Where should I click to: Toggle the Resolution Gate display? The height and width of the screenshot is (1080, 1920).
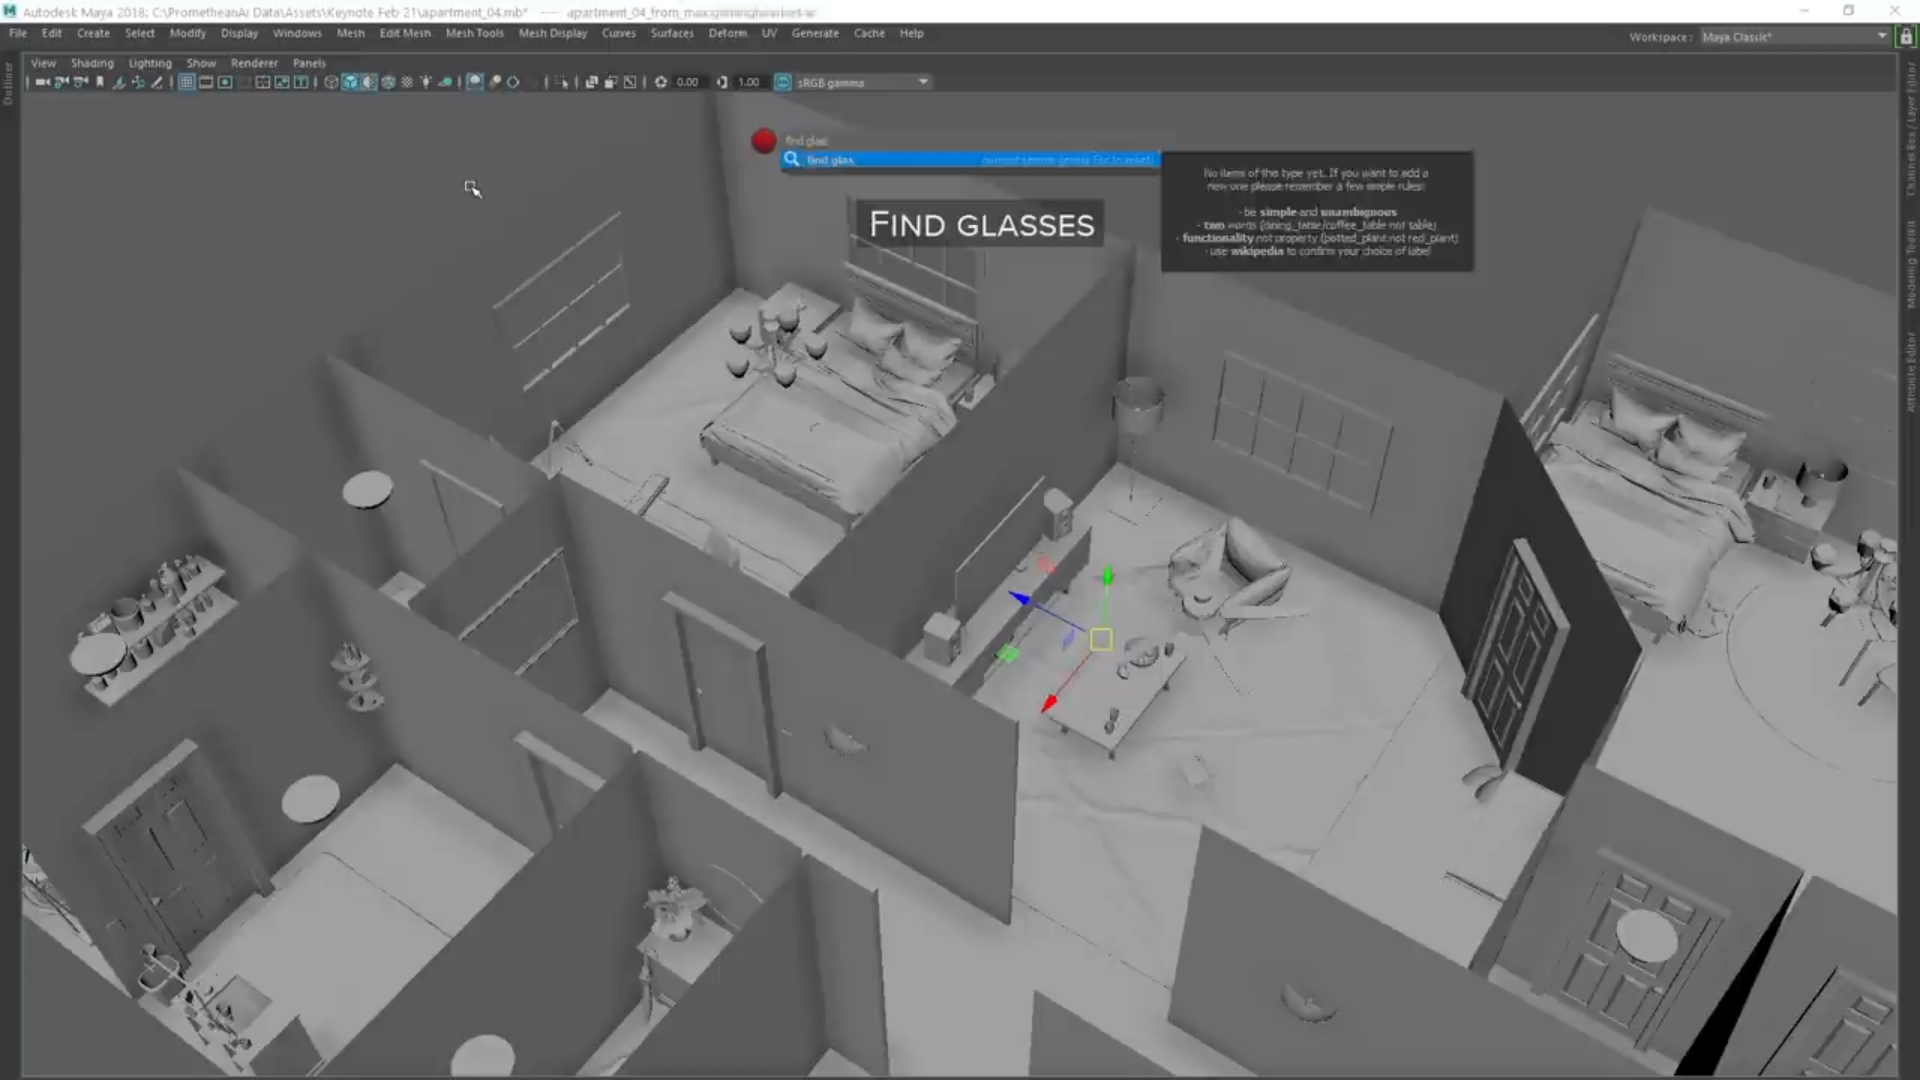coord(225,82)
